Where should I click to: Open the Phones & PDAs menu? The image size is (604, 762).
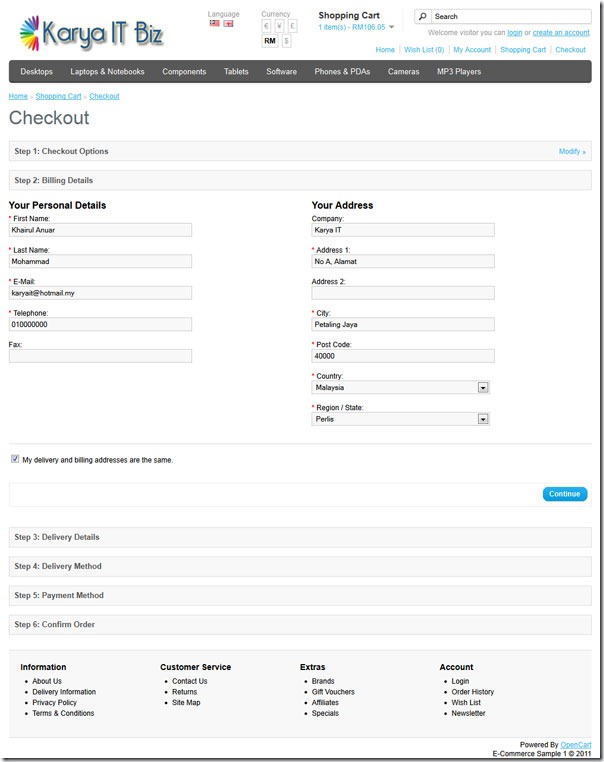click(x=342, y=71)
